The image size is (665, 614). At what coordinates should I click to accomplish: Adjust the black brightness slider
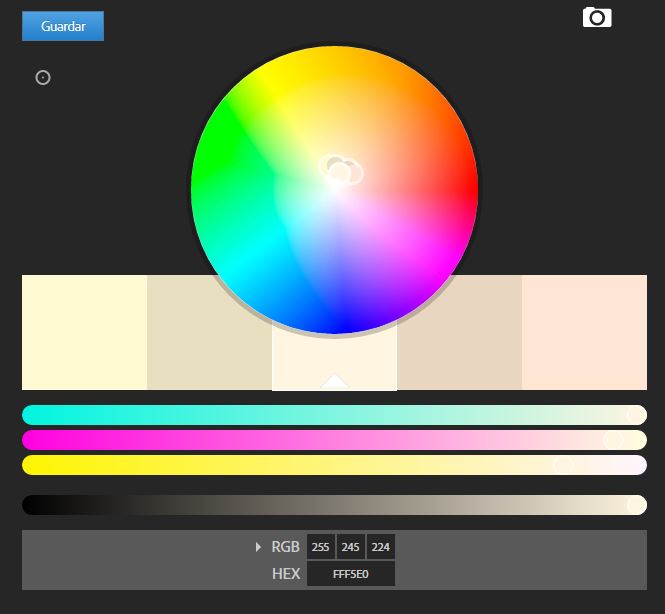[335, 505]
